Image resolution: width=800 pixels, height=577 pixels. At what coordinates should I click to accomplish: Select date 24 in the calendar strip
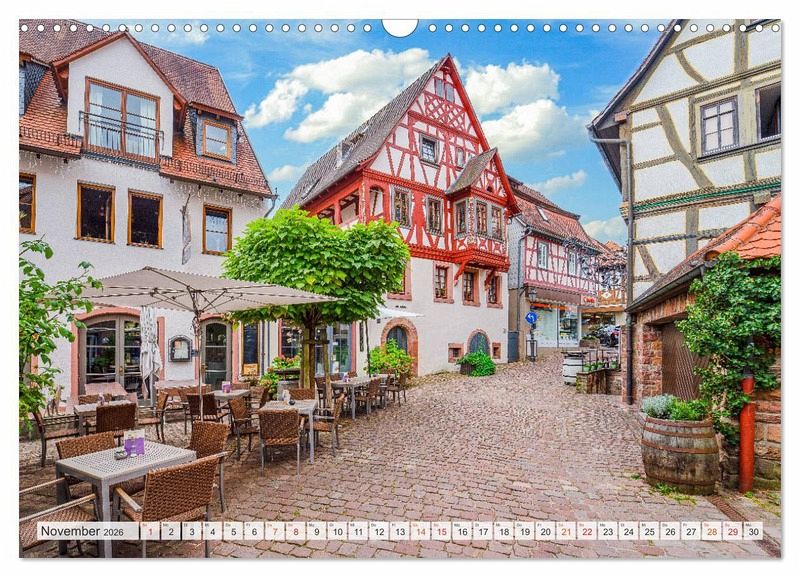pyautogui.click(x=629, y=531)
